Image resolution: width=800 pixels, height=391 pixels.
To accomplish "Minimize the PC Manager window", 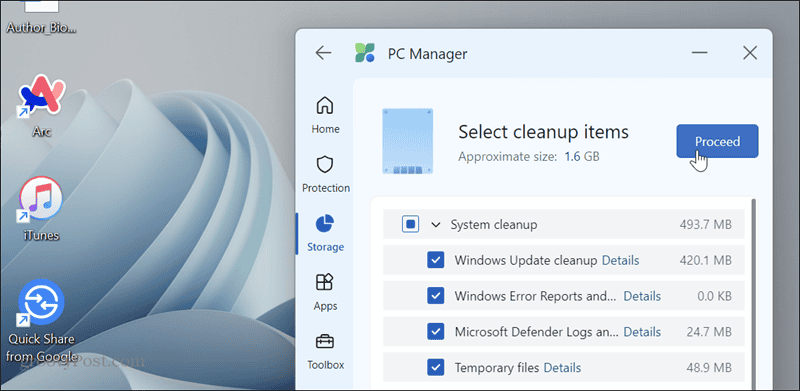I will tap(699, 53).
